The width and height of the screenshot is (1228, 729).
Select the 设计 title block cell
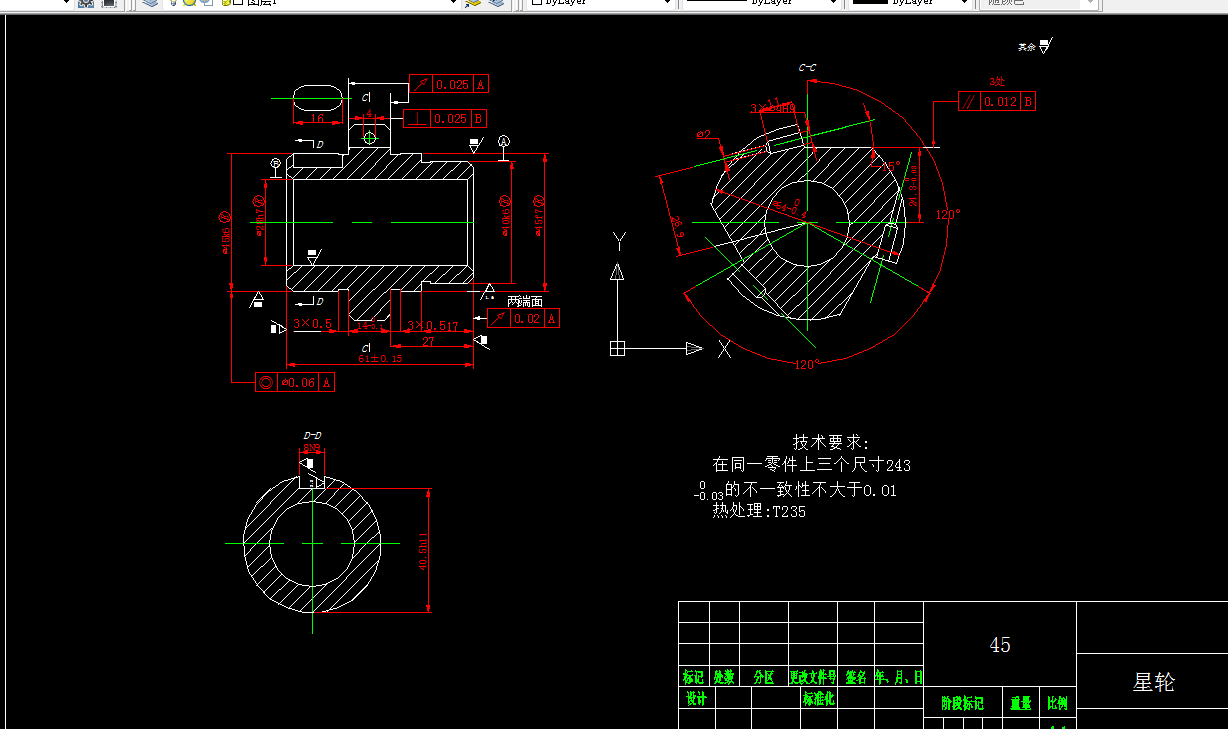(697, 699)
